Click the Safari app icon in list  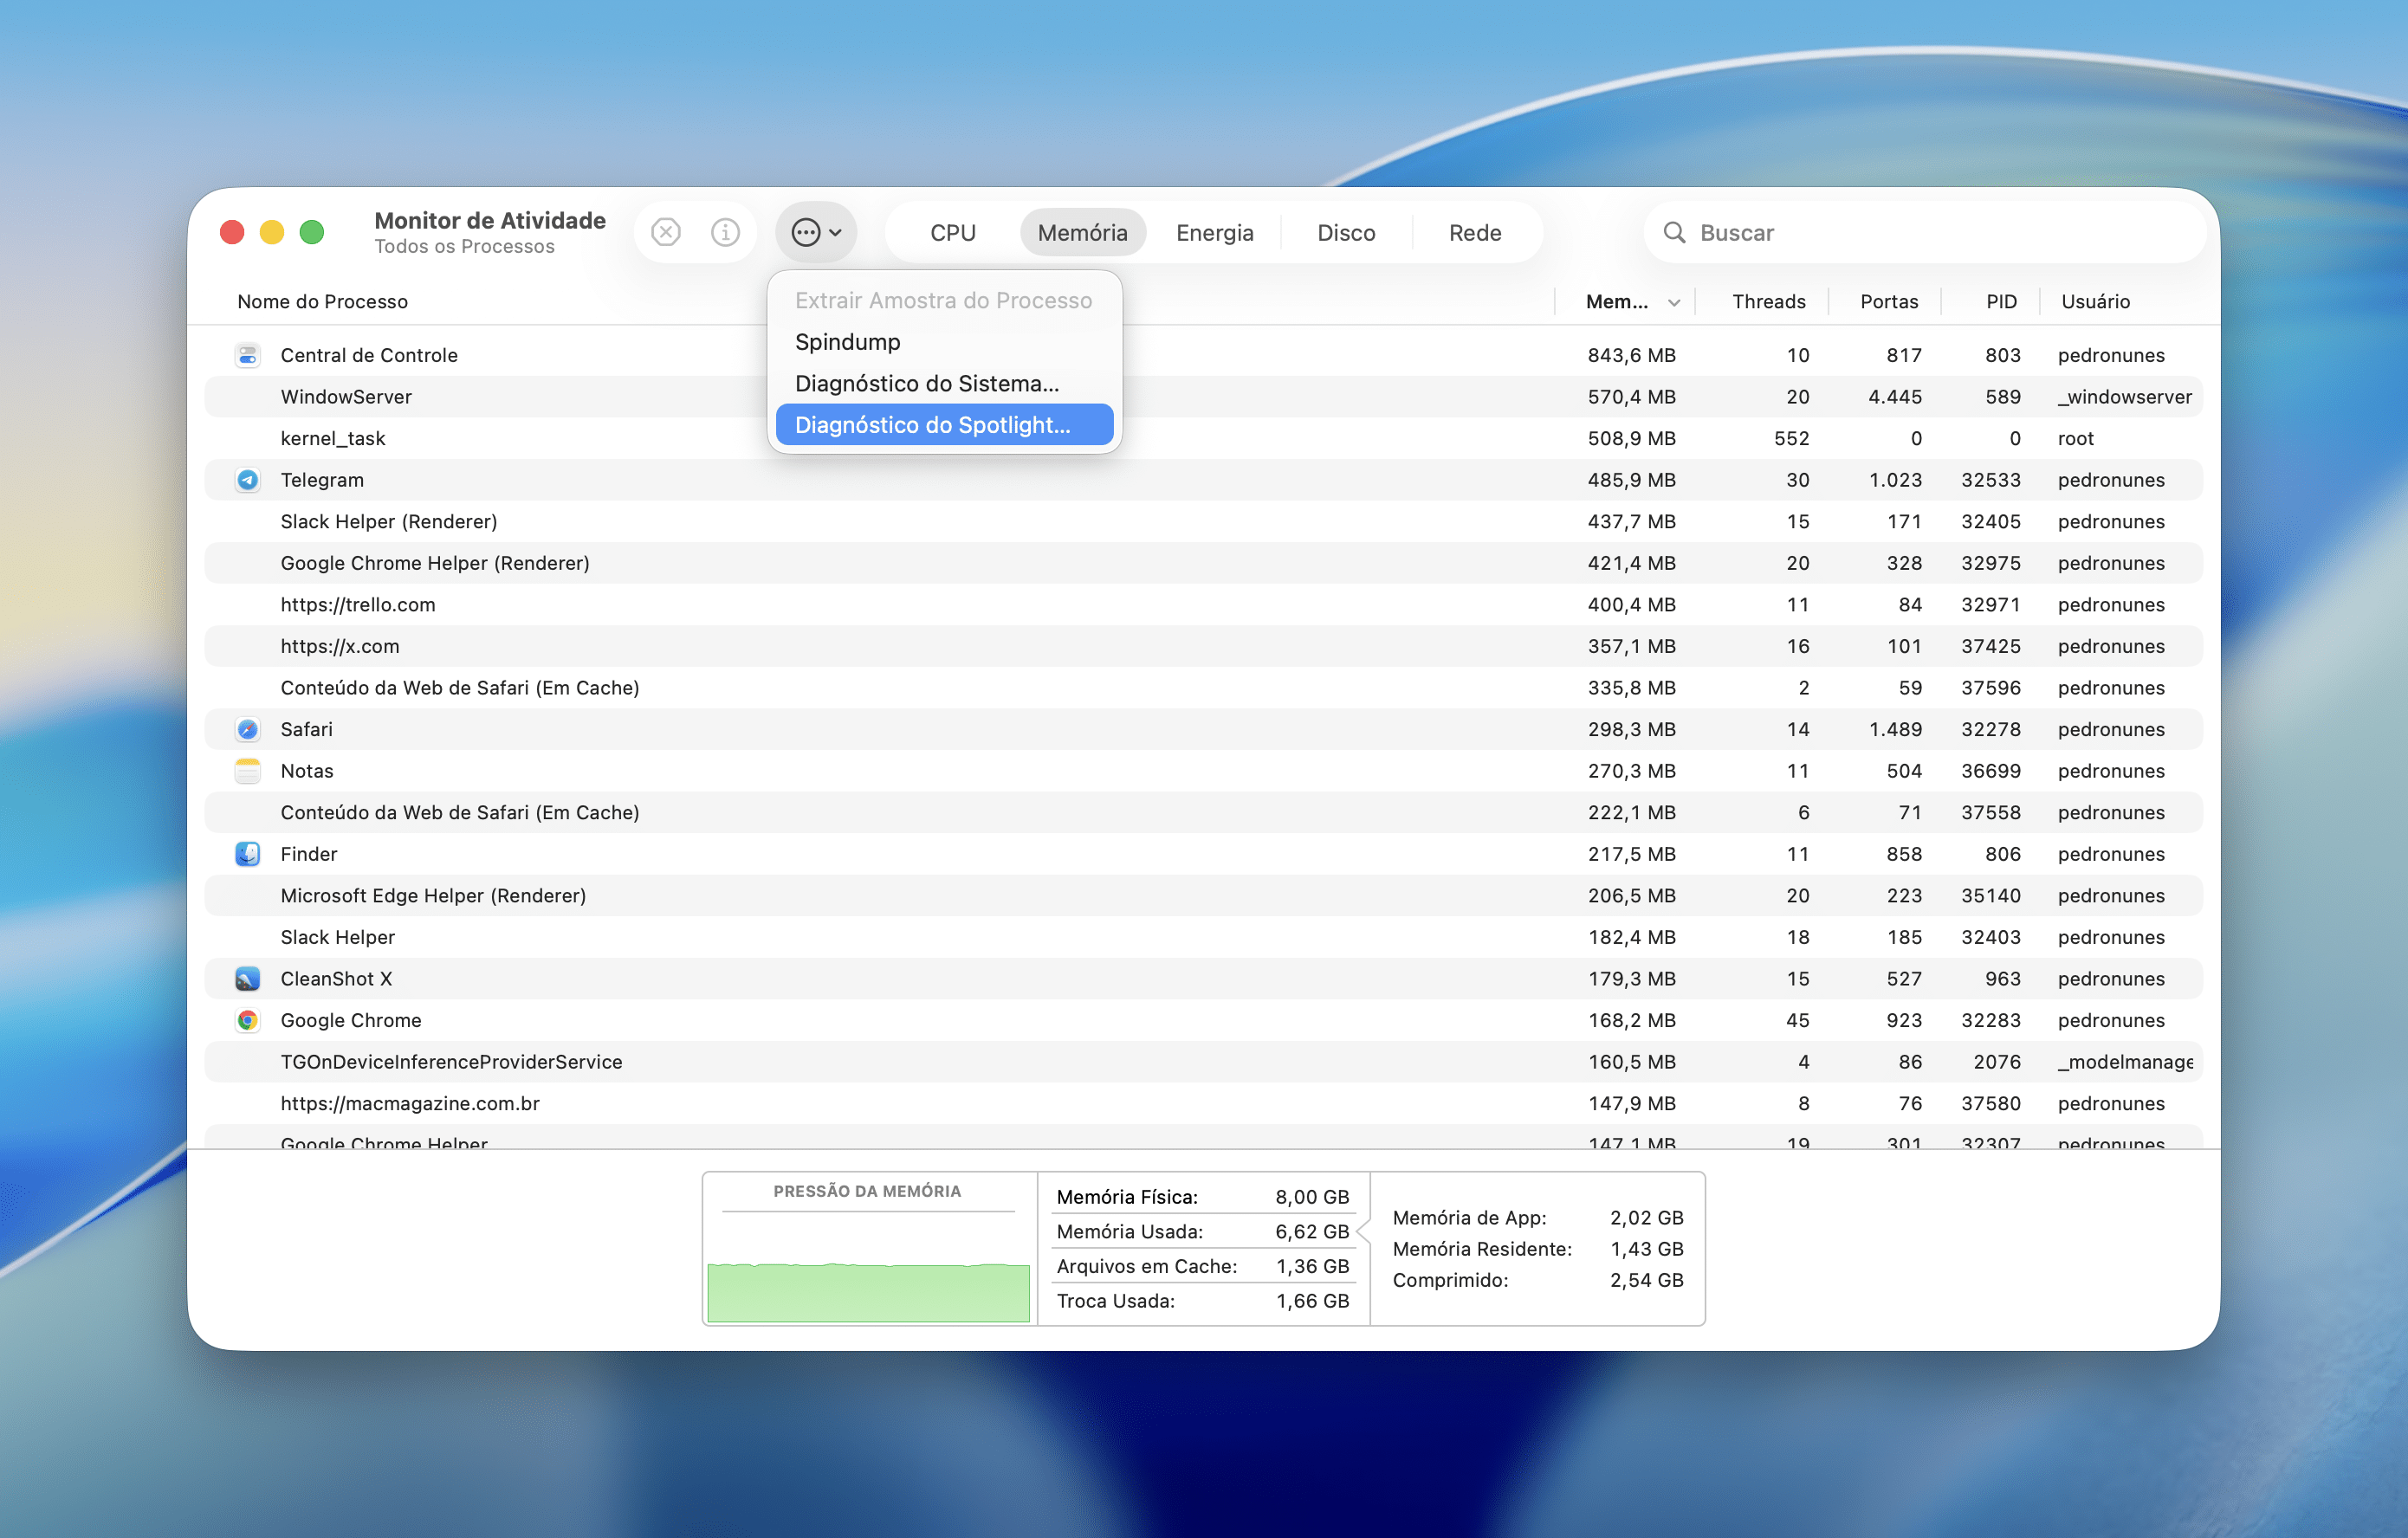coord(248,729)
